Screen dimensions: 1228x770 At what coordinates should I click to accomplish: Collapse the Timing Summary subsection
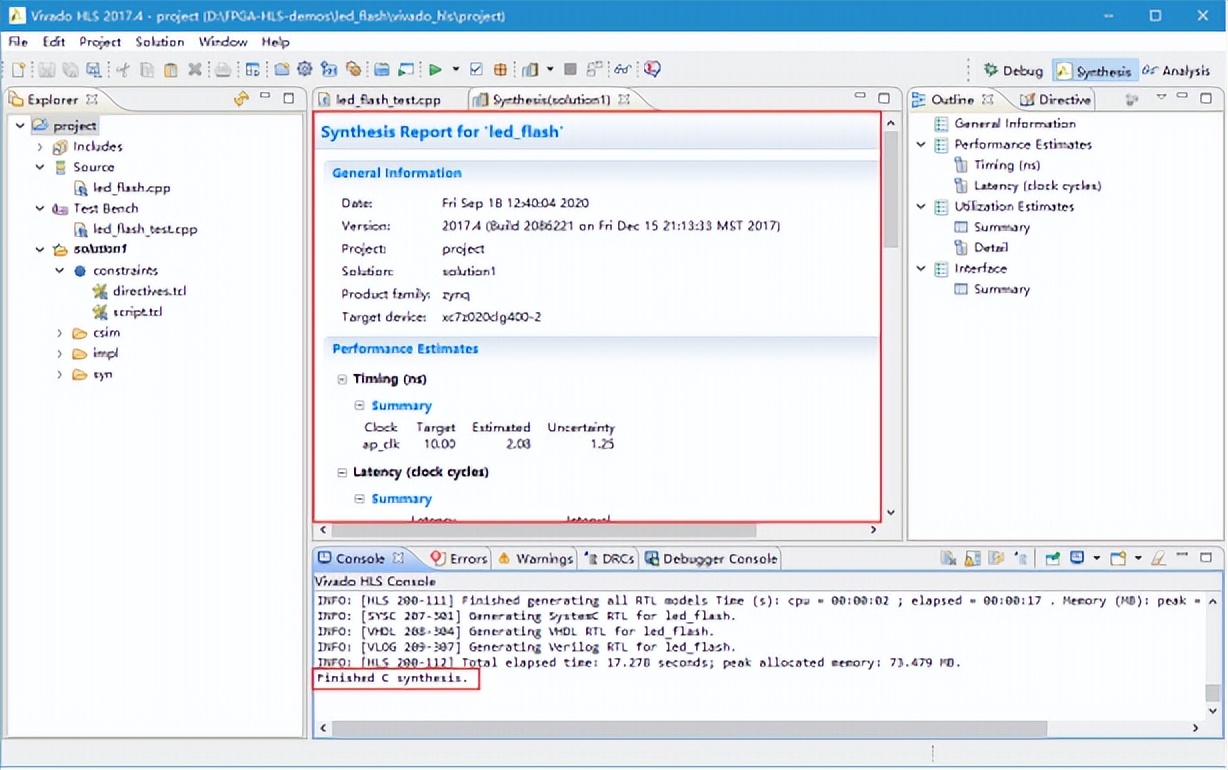click(x=360, y=406)
